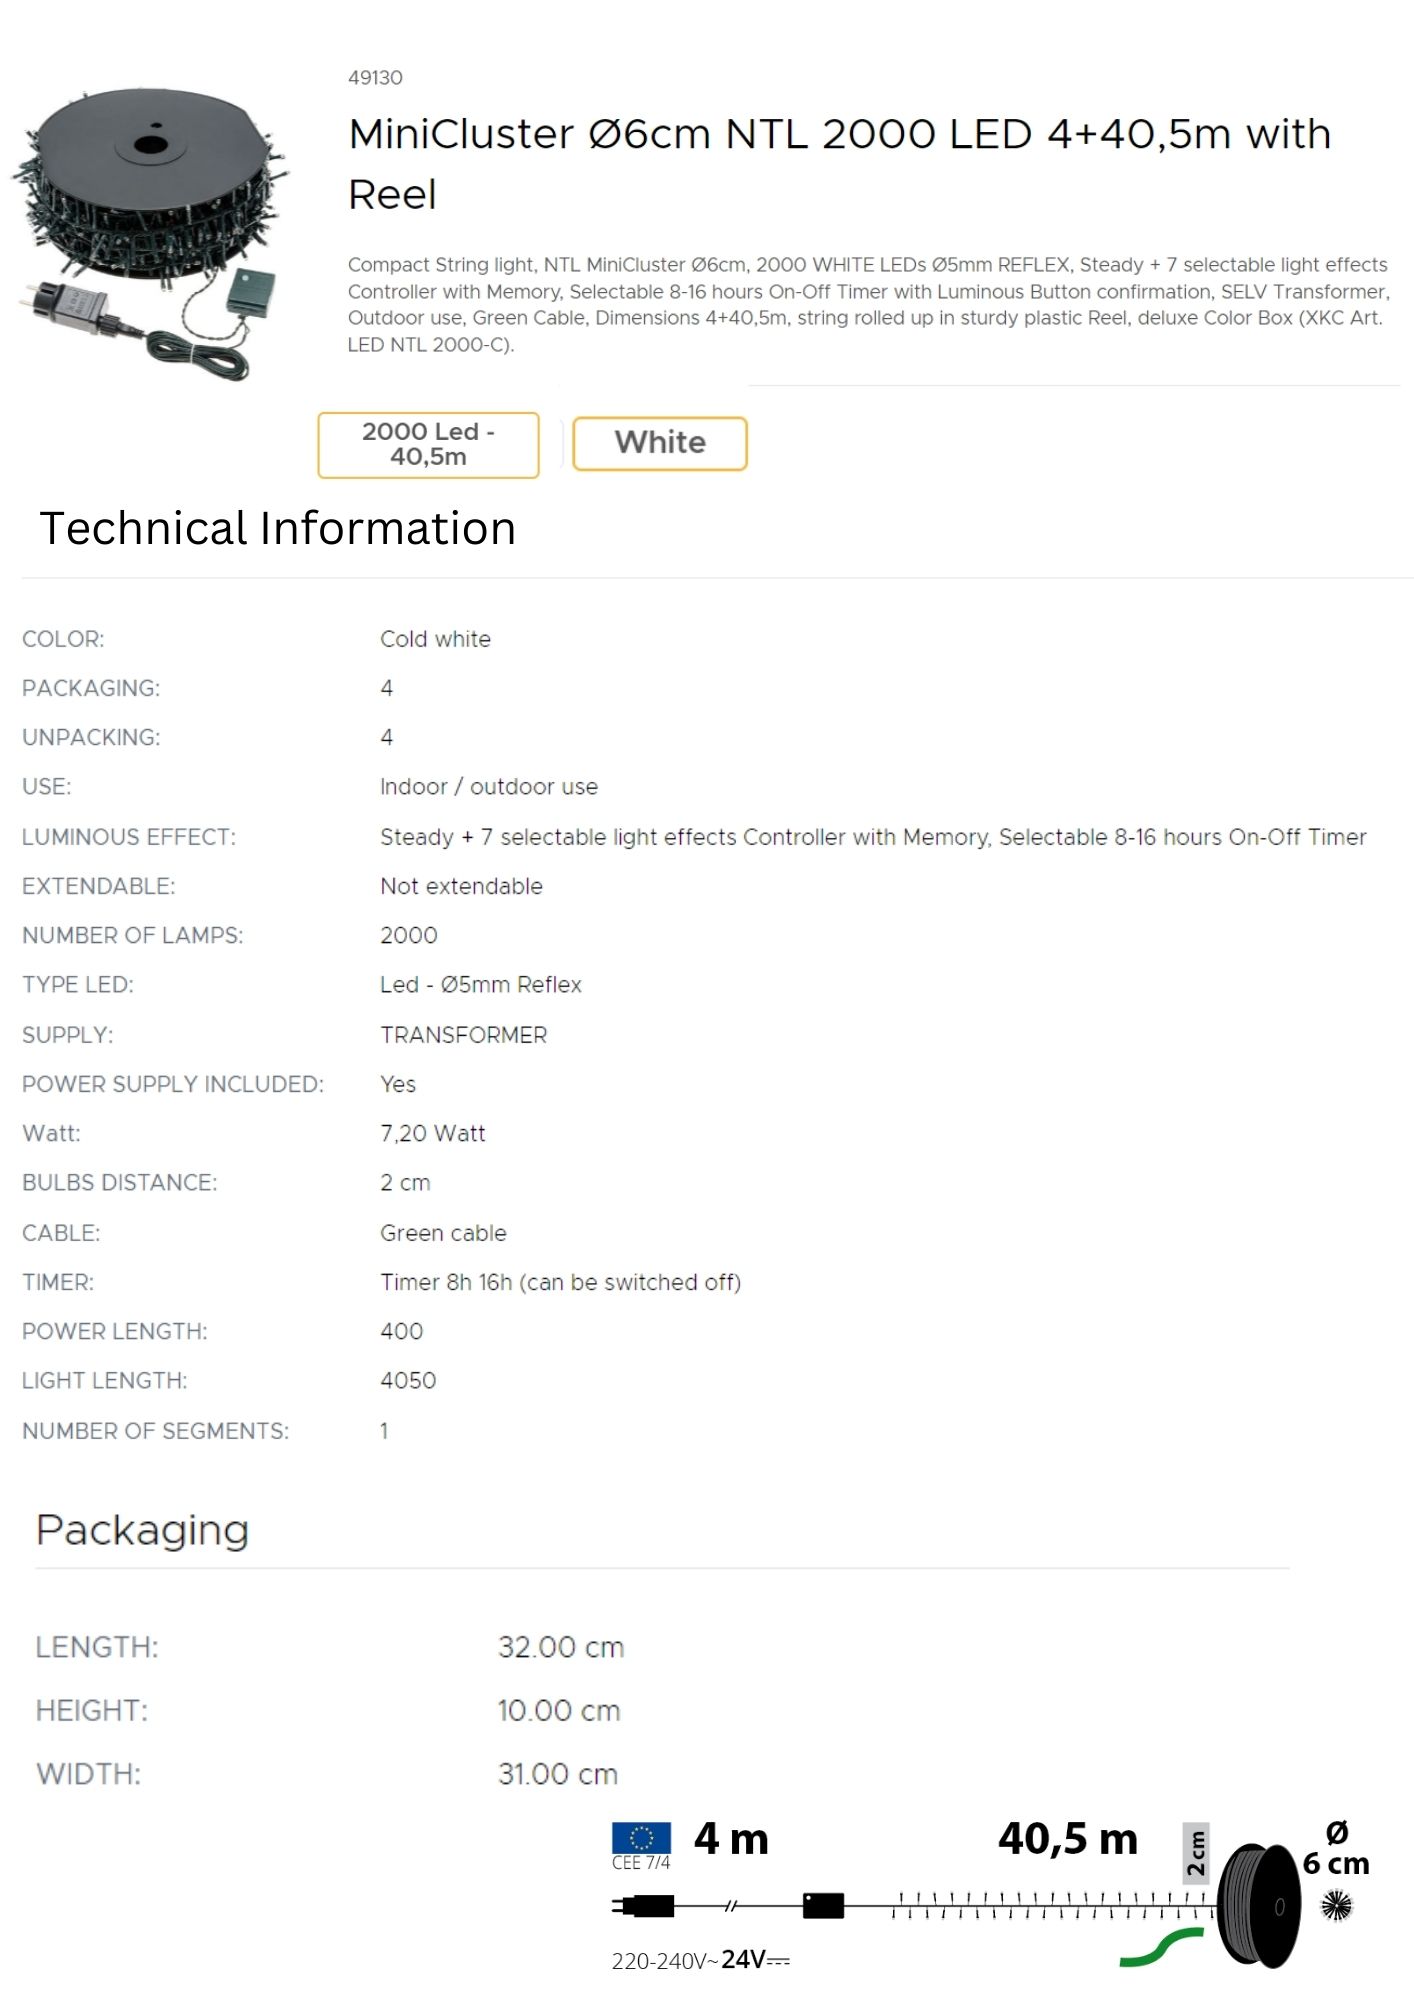Click the Cold white color value
The width and height of the screenshot is (1414, 2000).
point(435,639)
